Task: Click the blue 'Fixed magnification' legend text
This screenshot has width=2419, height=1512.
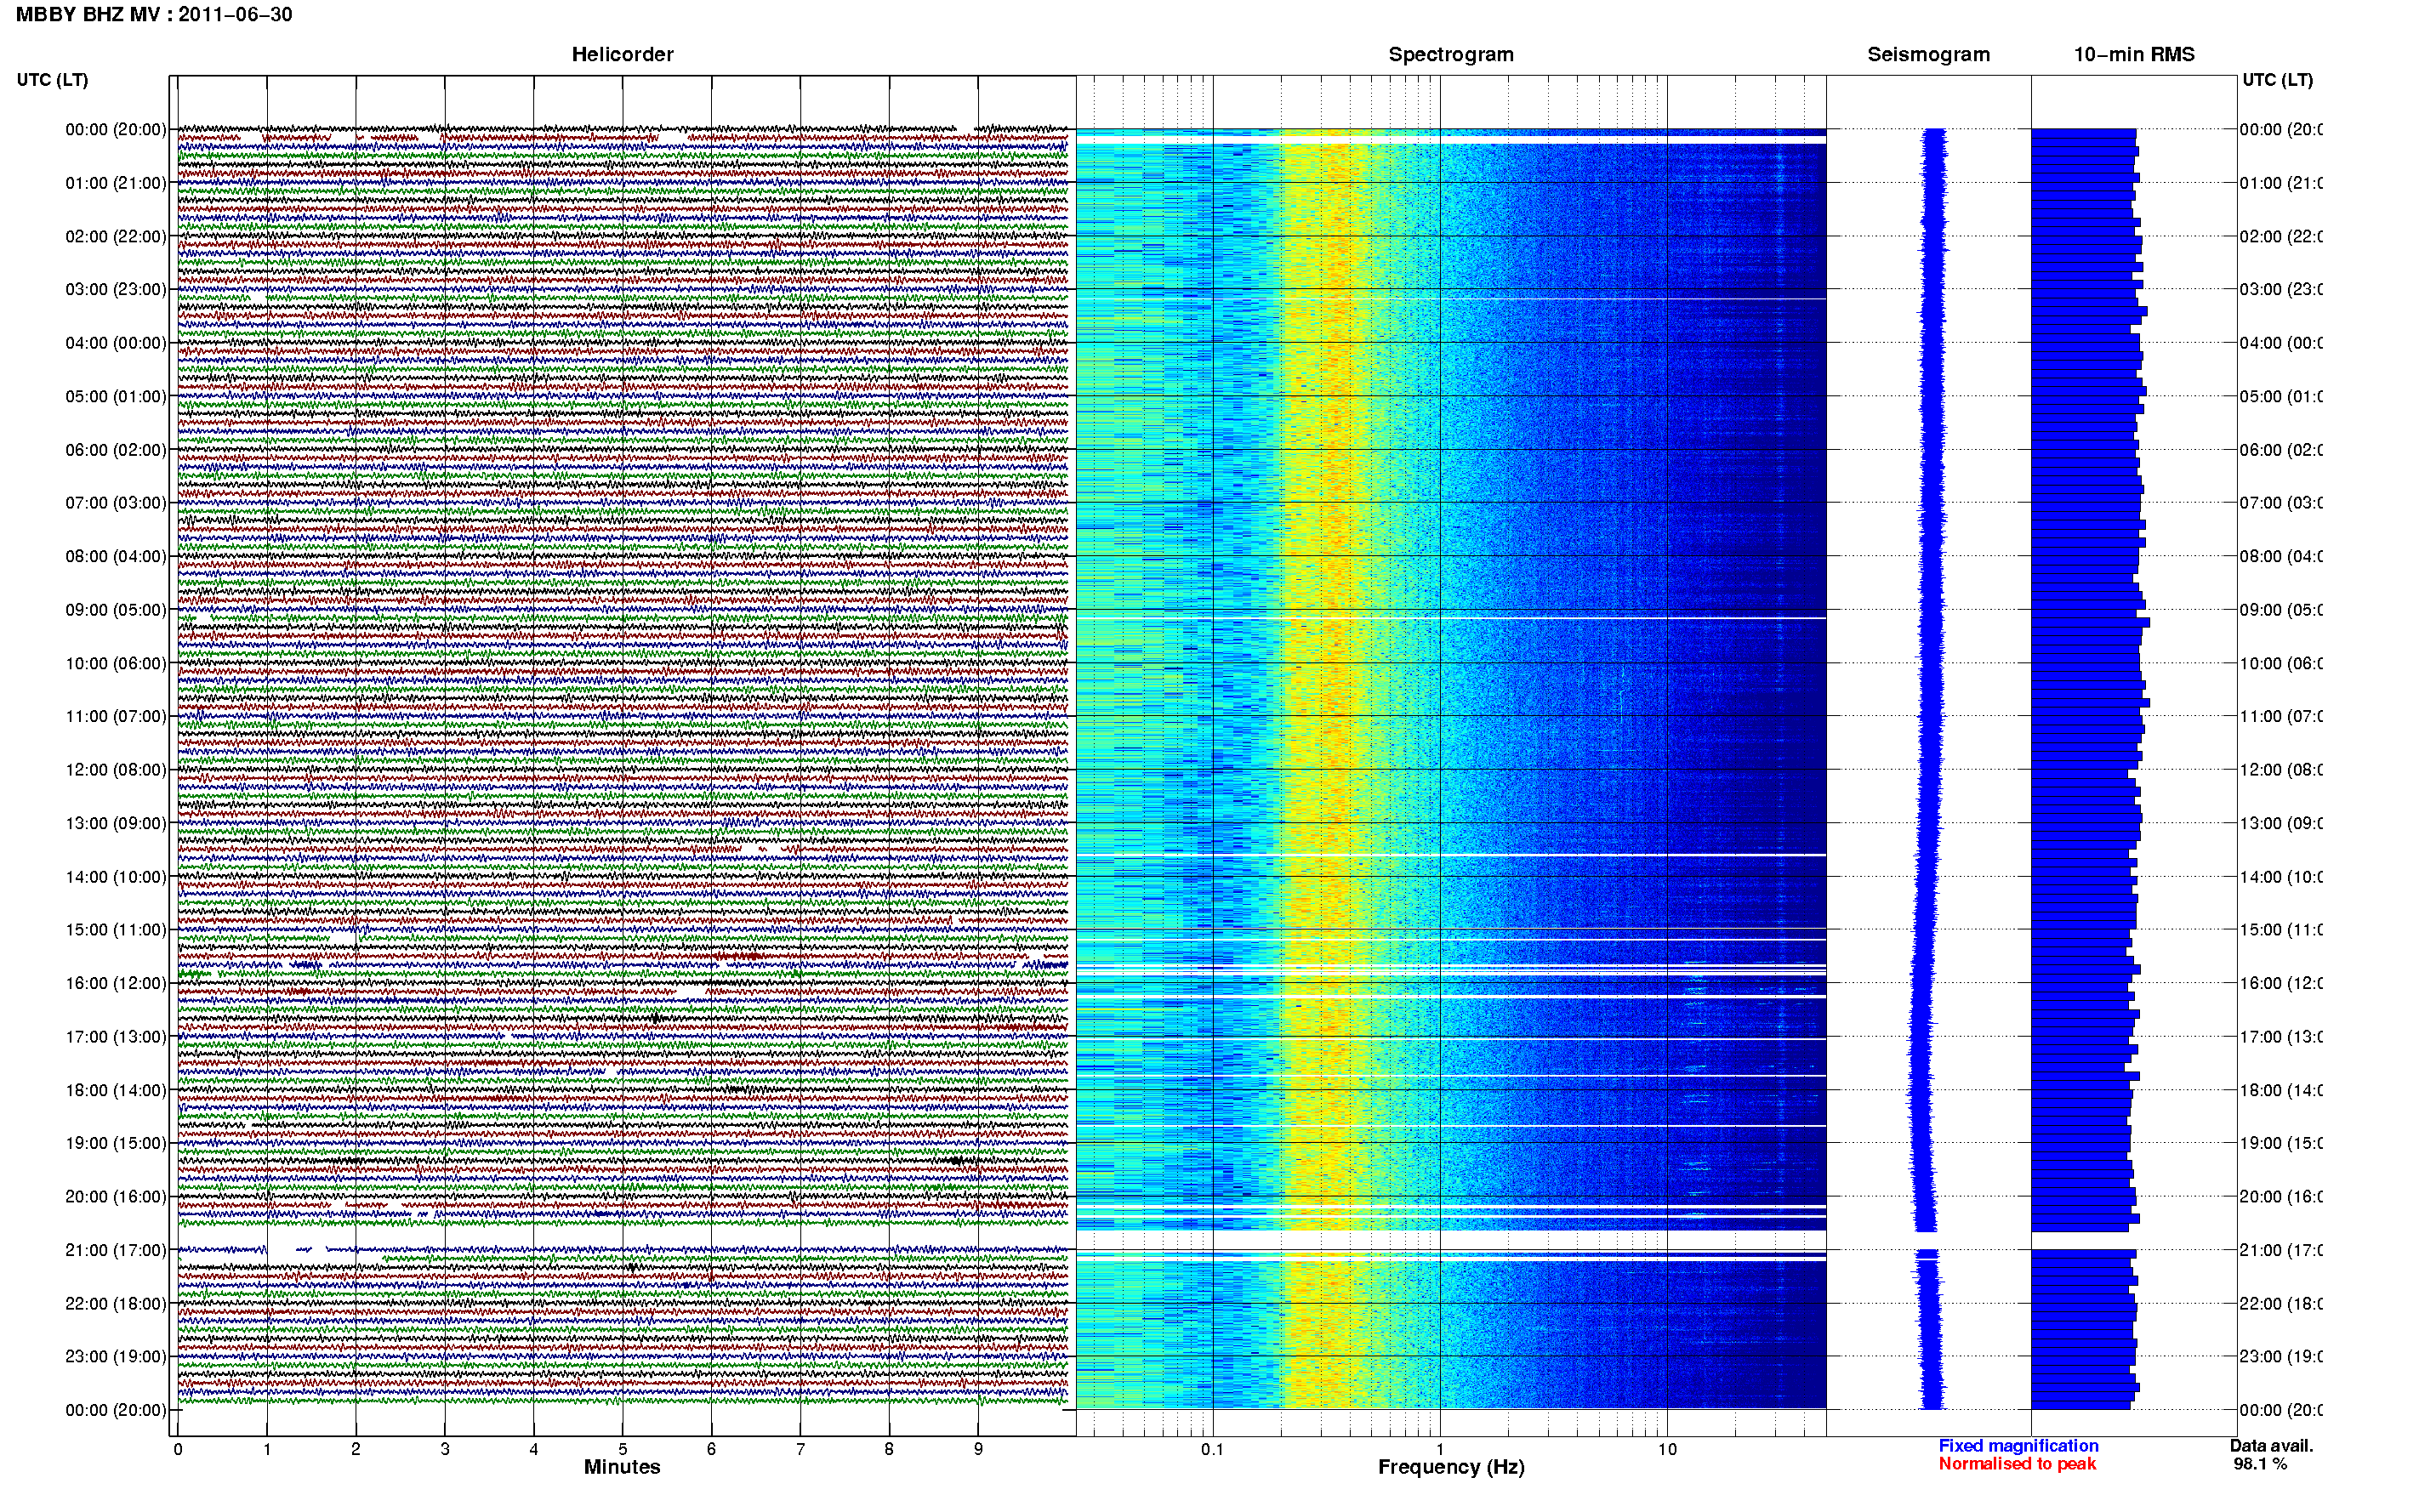Action: [x=2018, y=1446]
